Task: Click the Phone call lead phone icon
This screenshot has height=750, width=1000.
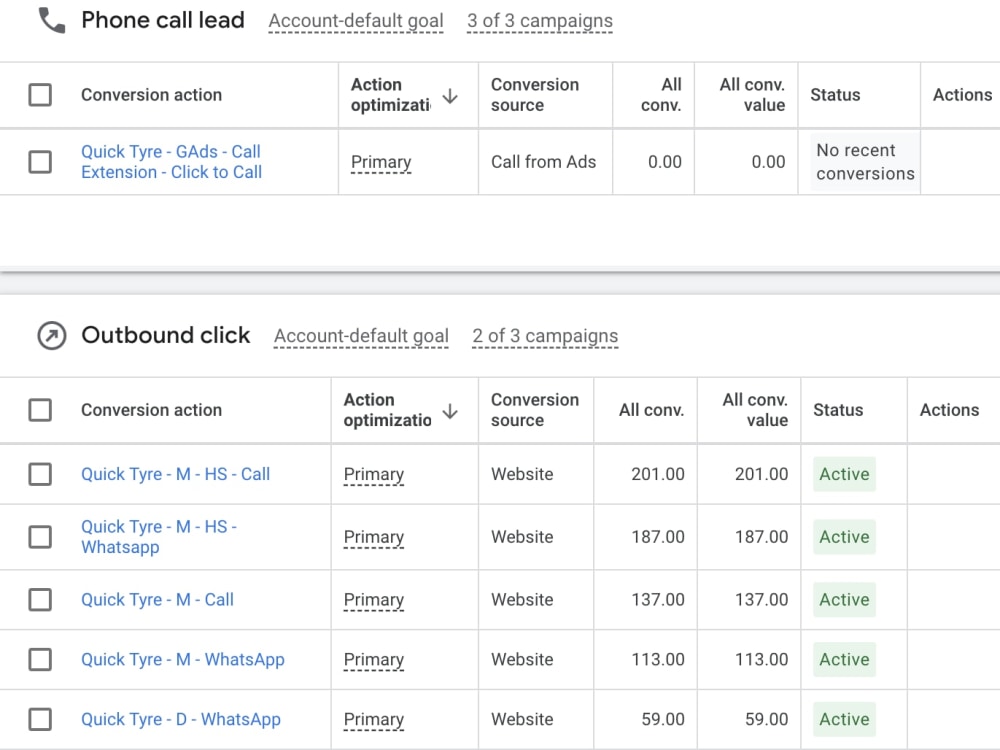Action: [x=52, y=20]
